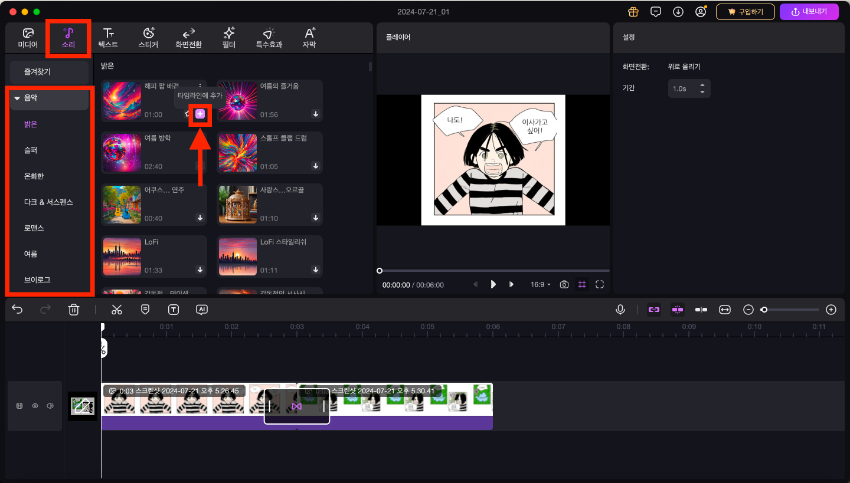Switch to the 텍스트 tab
The width and height of the screenshot is (850, 483).
[107, 38]
